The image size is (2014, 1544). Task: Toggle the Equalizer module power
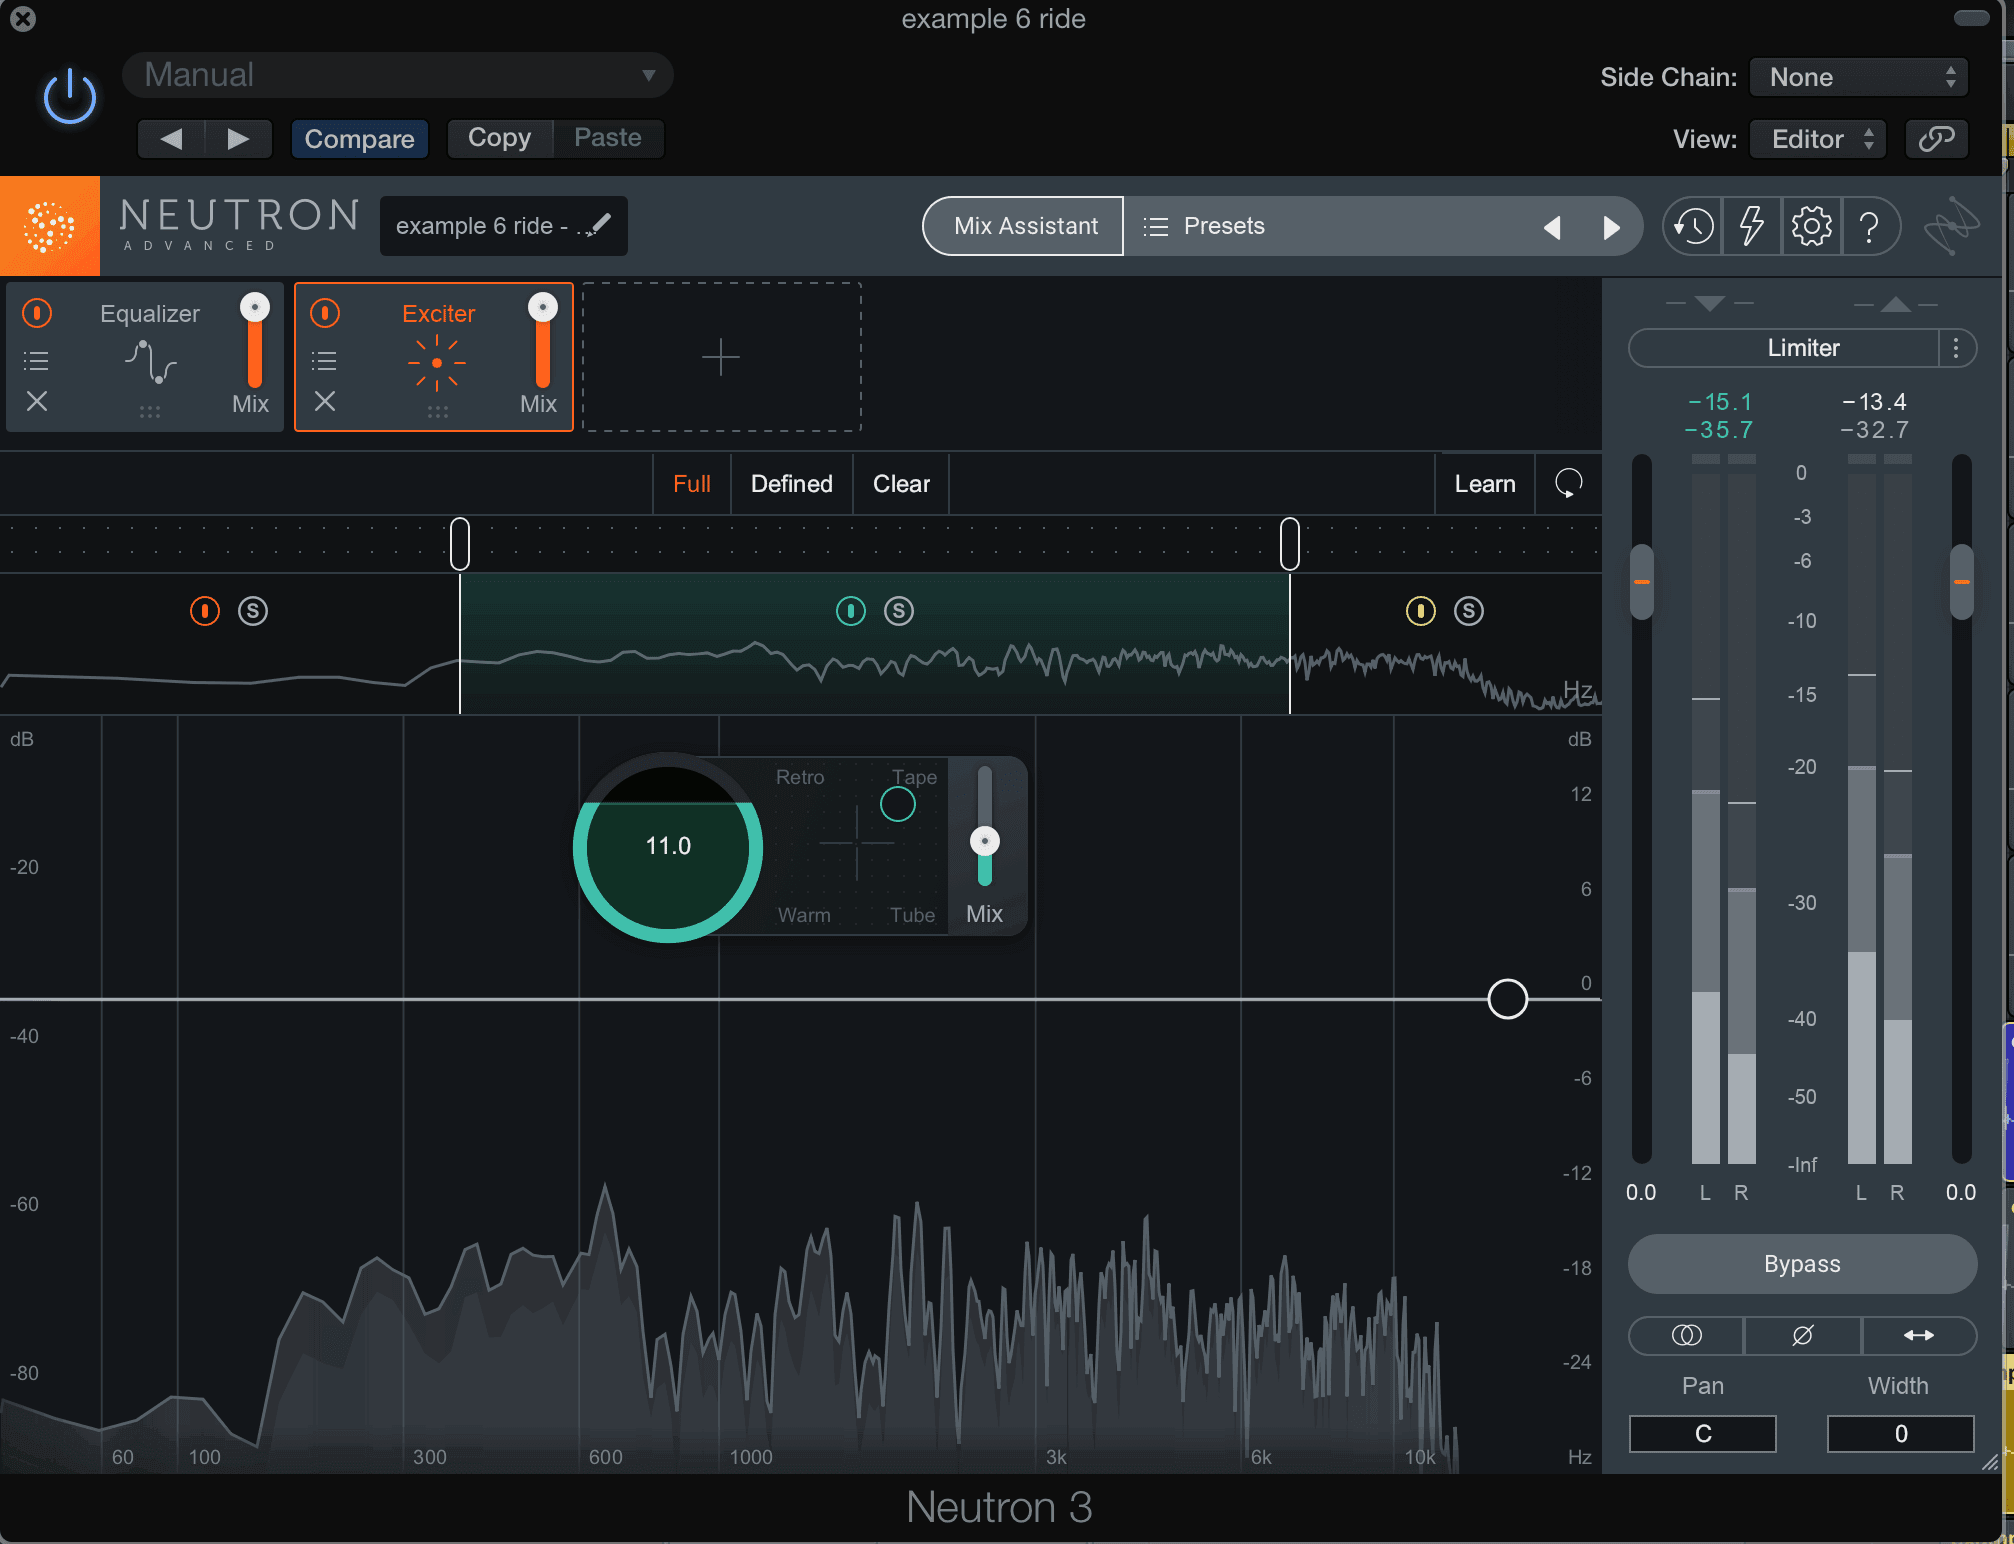pos(37,313)
